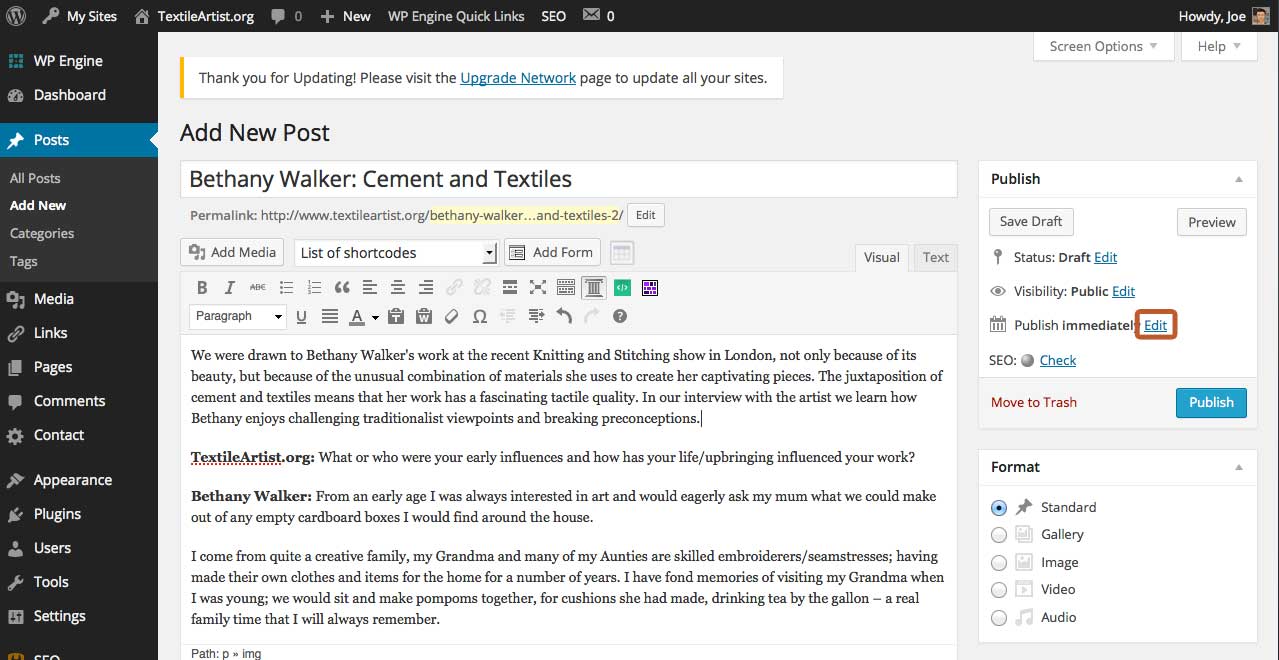Align text center
The height and width of the screenshot is (660, 1279).
[398, 288]
